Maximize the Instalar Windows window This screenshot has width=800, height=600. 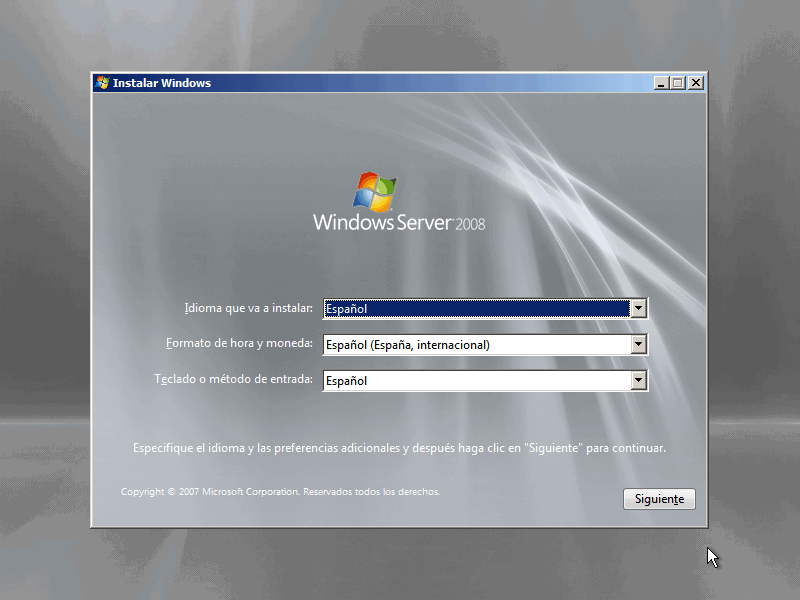pyautogui.click(x=678, y=83)
